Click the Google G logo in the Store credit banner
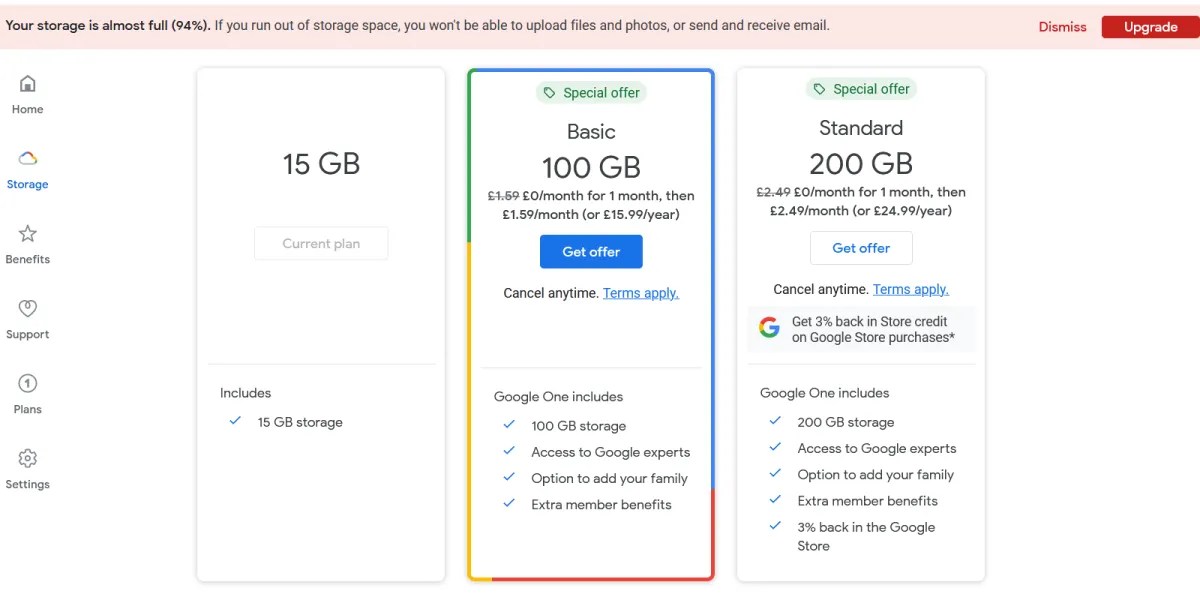 click(x=768, y=328)
